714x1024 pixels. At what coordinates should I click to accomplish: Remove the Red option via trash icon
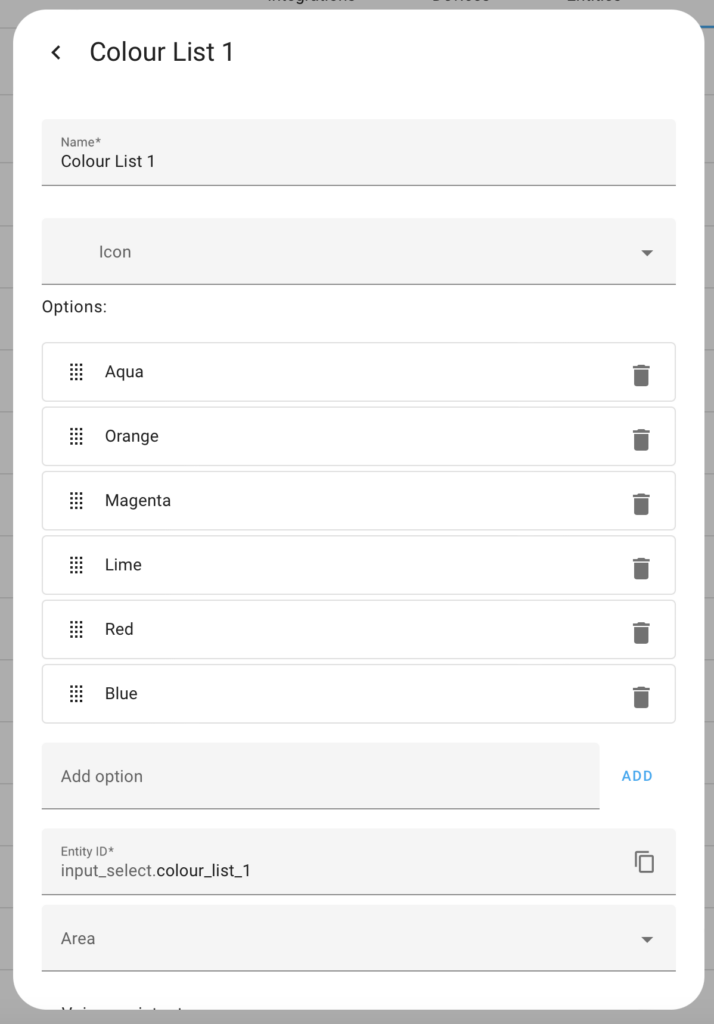tap(641, 632)
